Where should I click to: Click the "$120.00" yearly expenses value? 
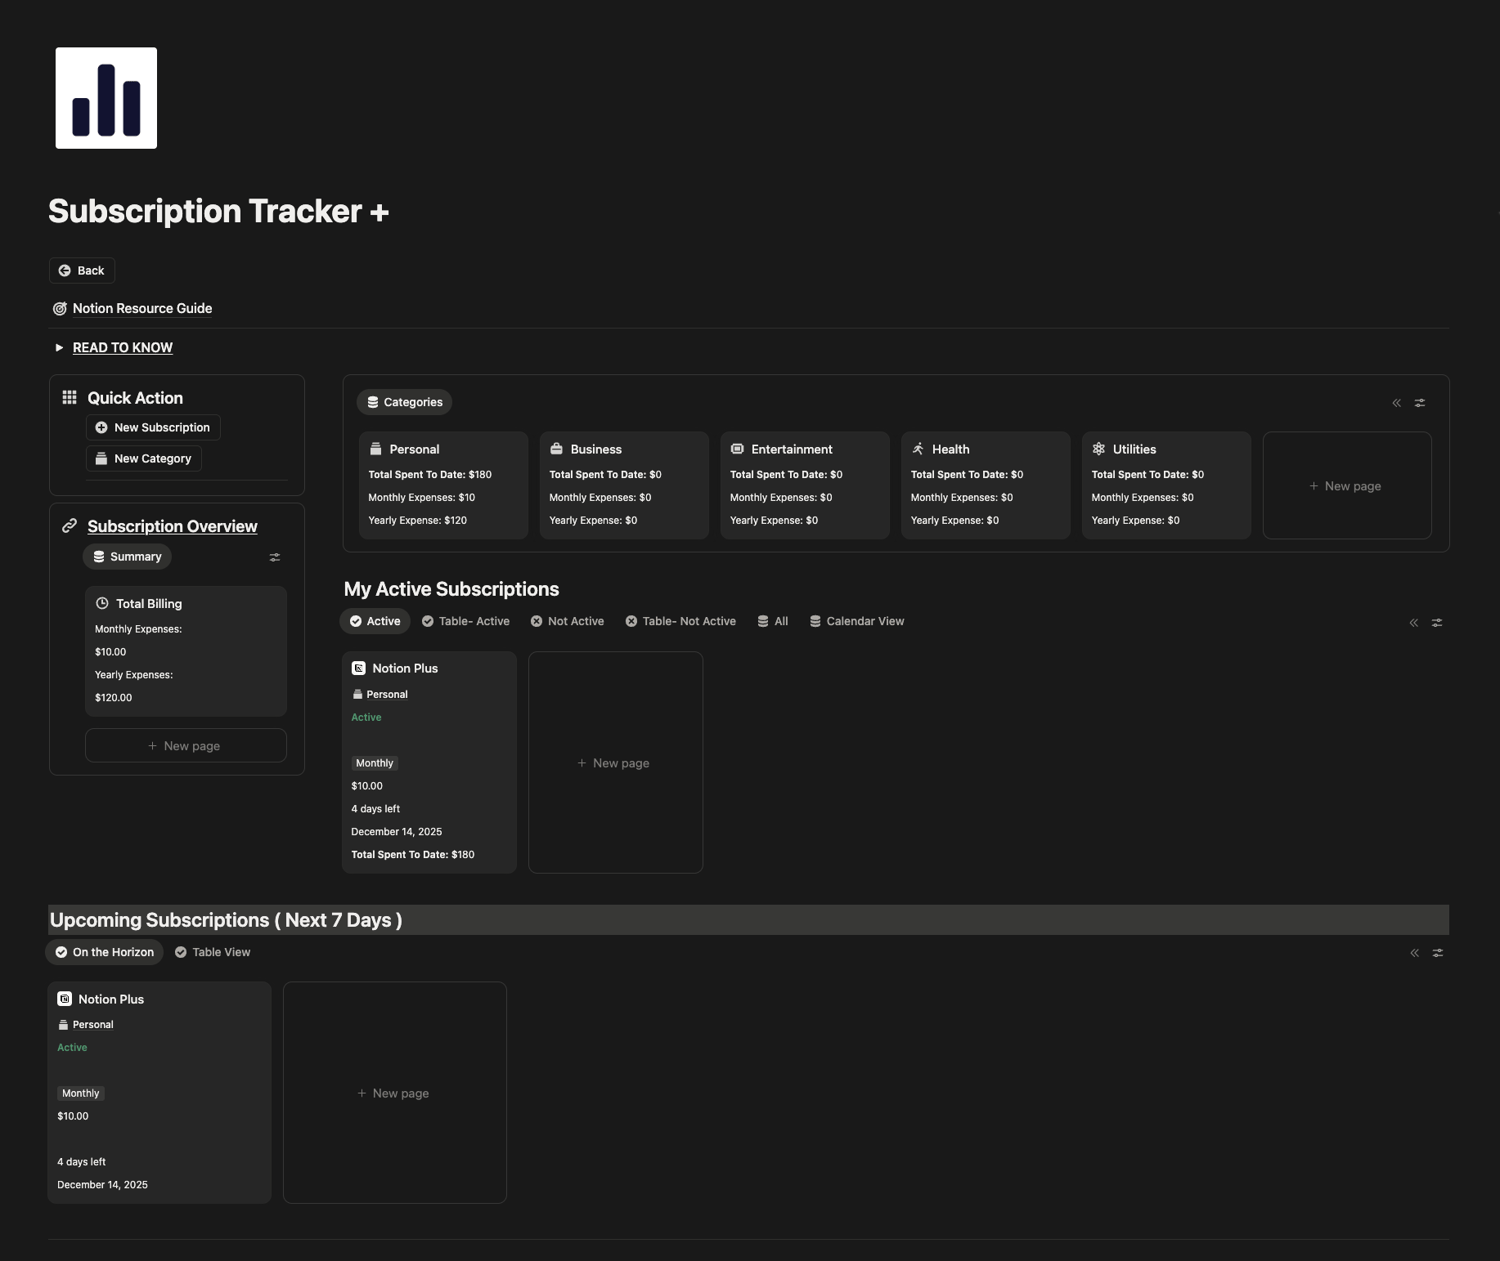pos(113,698)
